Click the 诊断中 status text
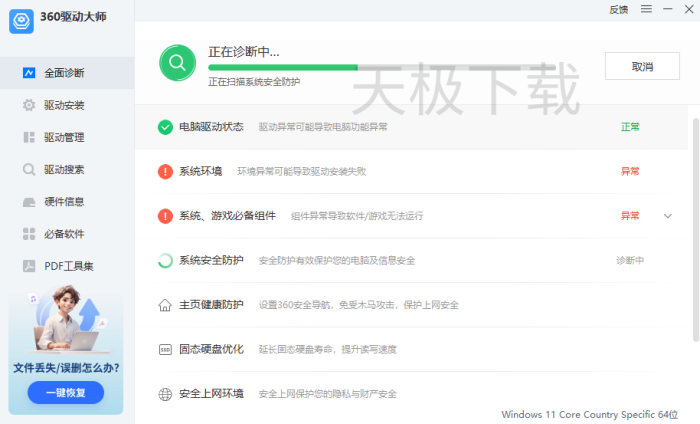Viewport: 700px width, 424px height. pos(630,261)
